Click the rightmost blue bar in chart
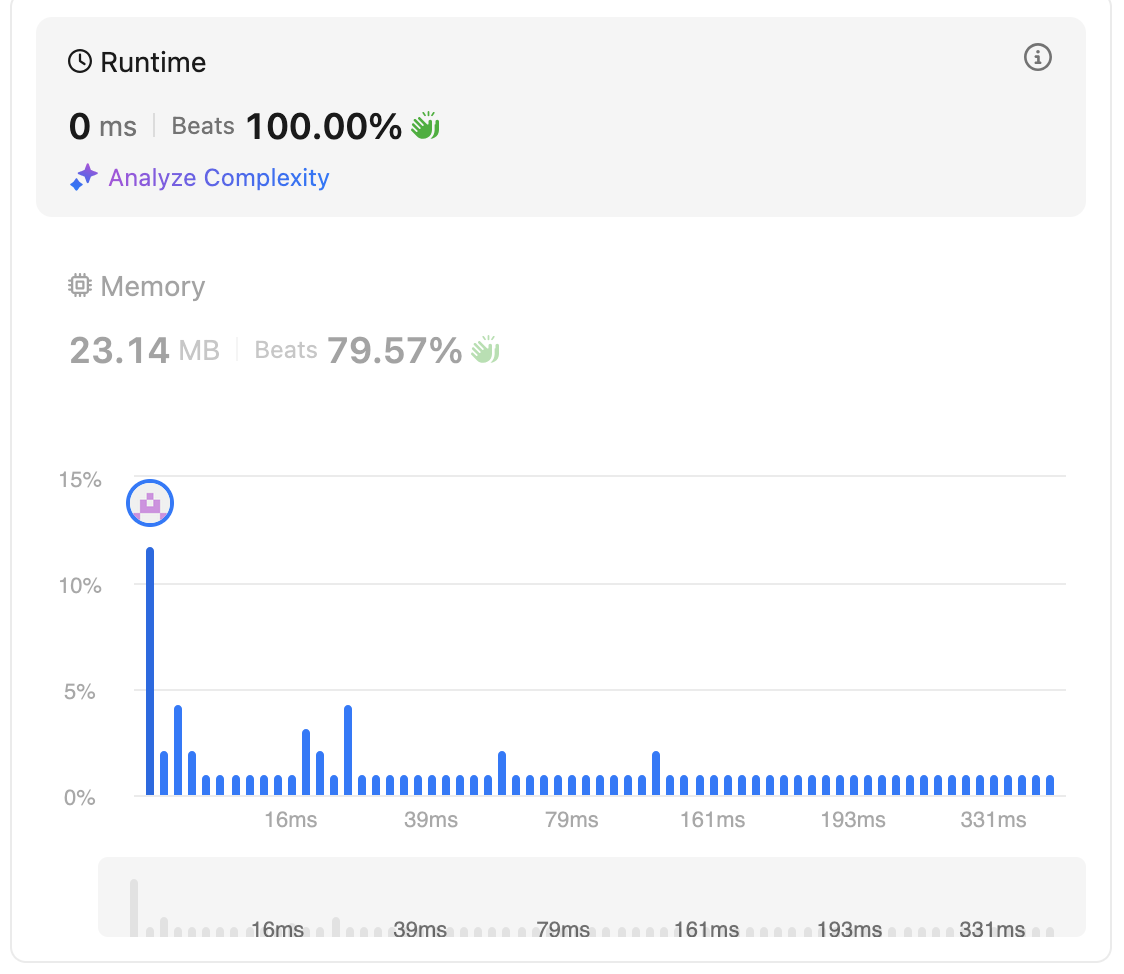This screenshot has height=974, width=1124. [x=1050, y=785]
